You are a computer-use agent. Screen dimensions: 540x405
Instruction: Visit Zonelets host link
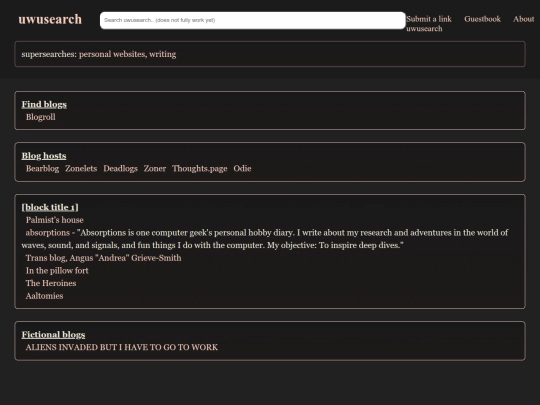point(81,168)
